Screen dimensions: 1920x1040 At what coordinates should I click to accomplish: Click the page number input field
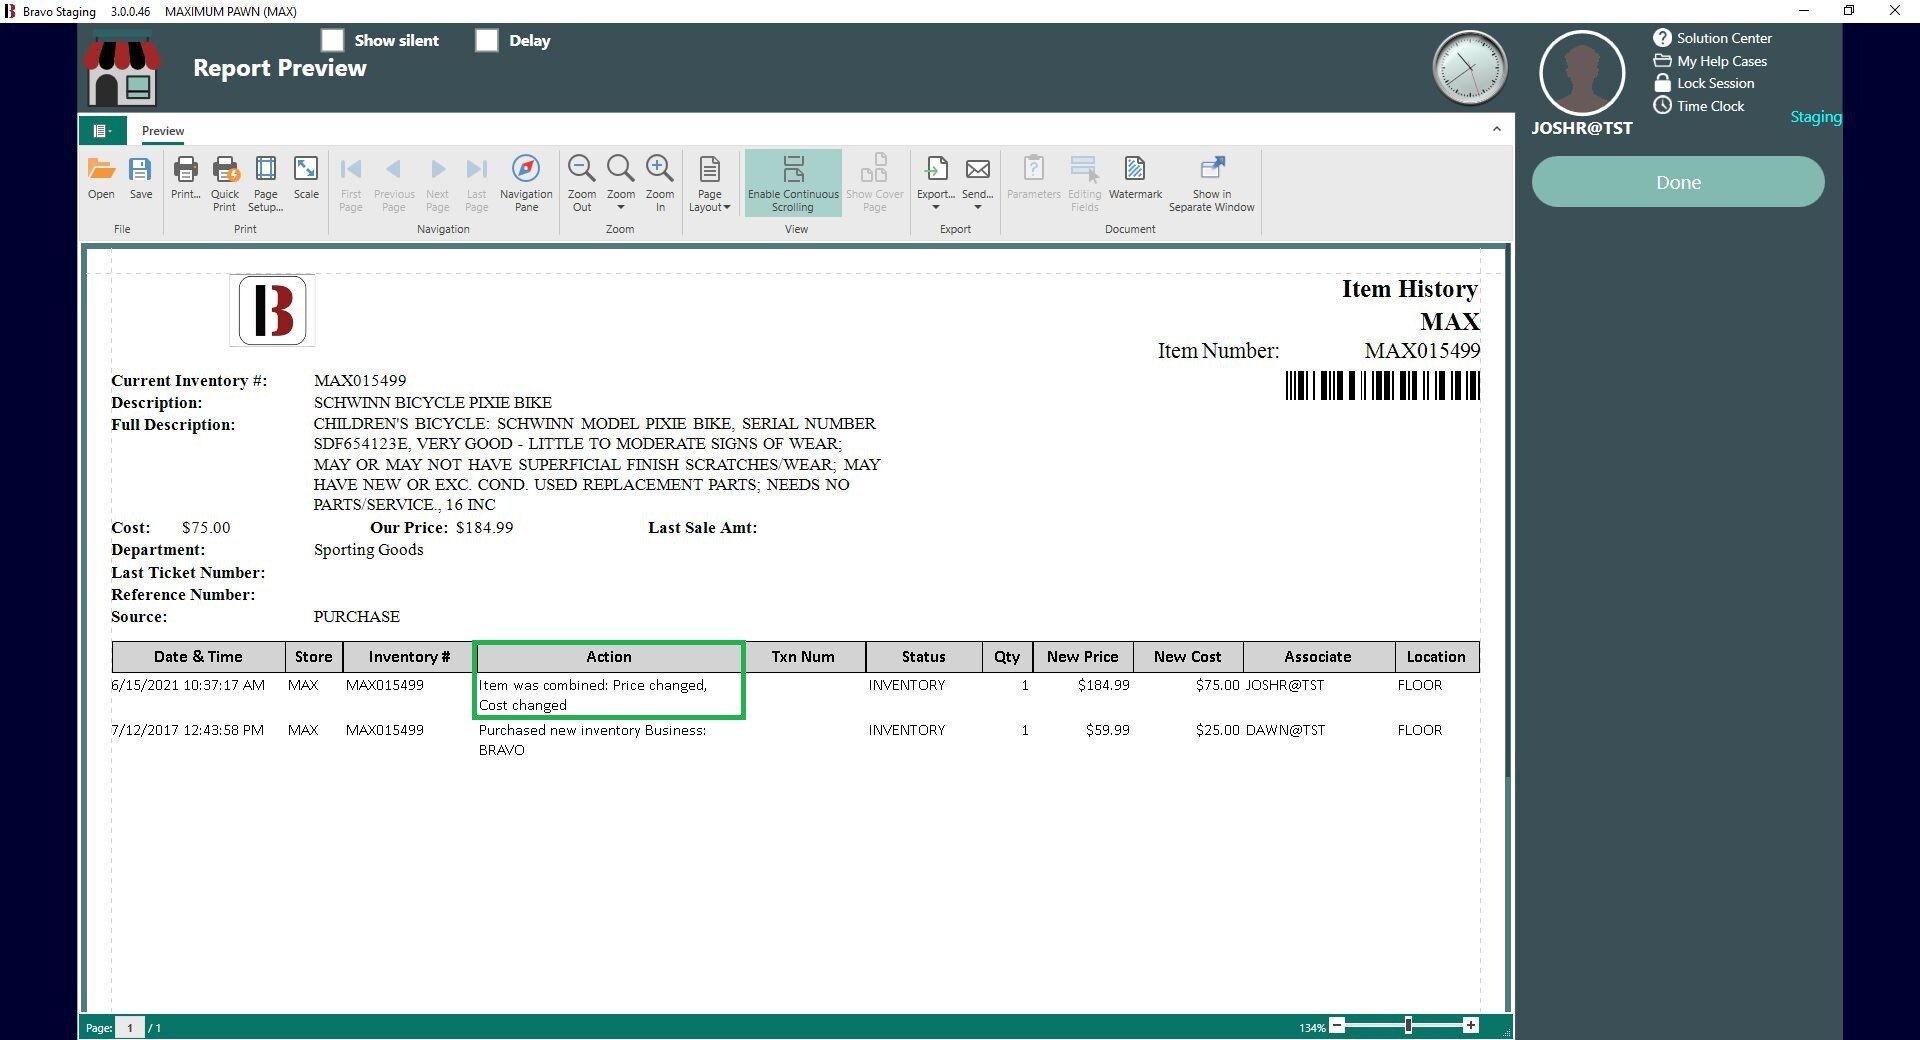[130, 1028]
